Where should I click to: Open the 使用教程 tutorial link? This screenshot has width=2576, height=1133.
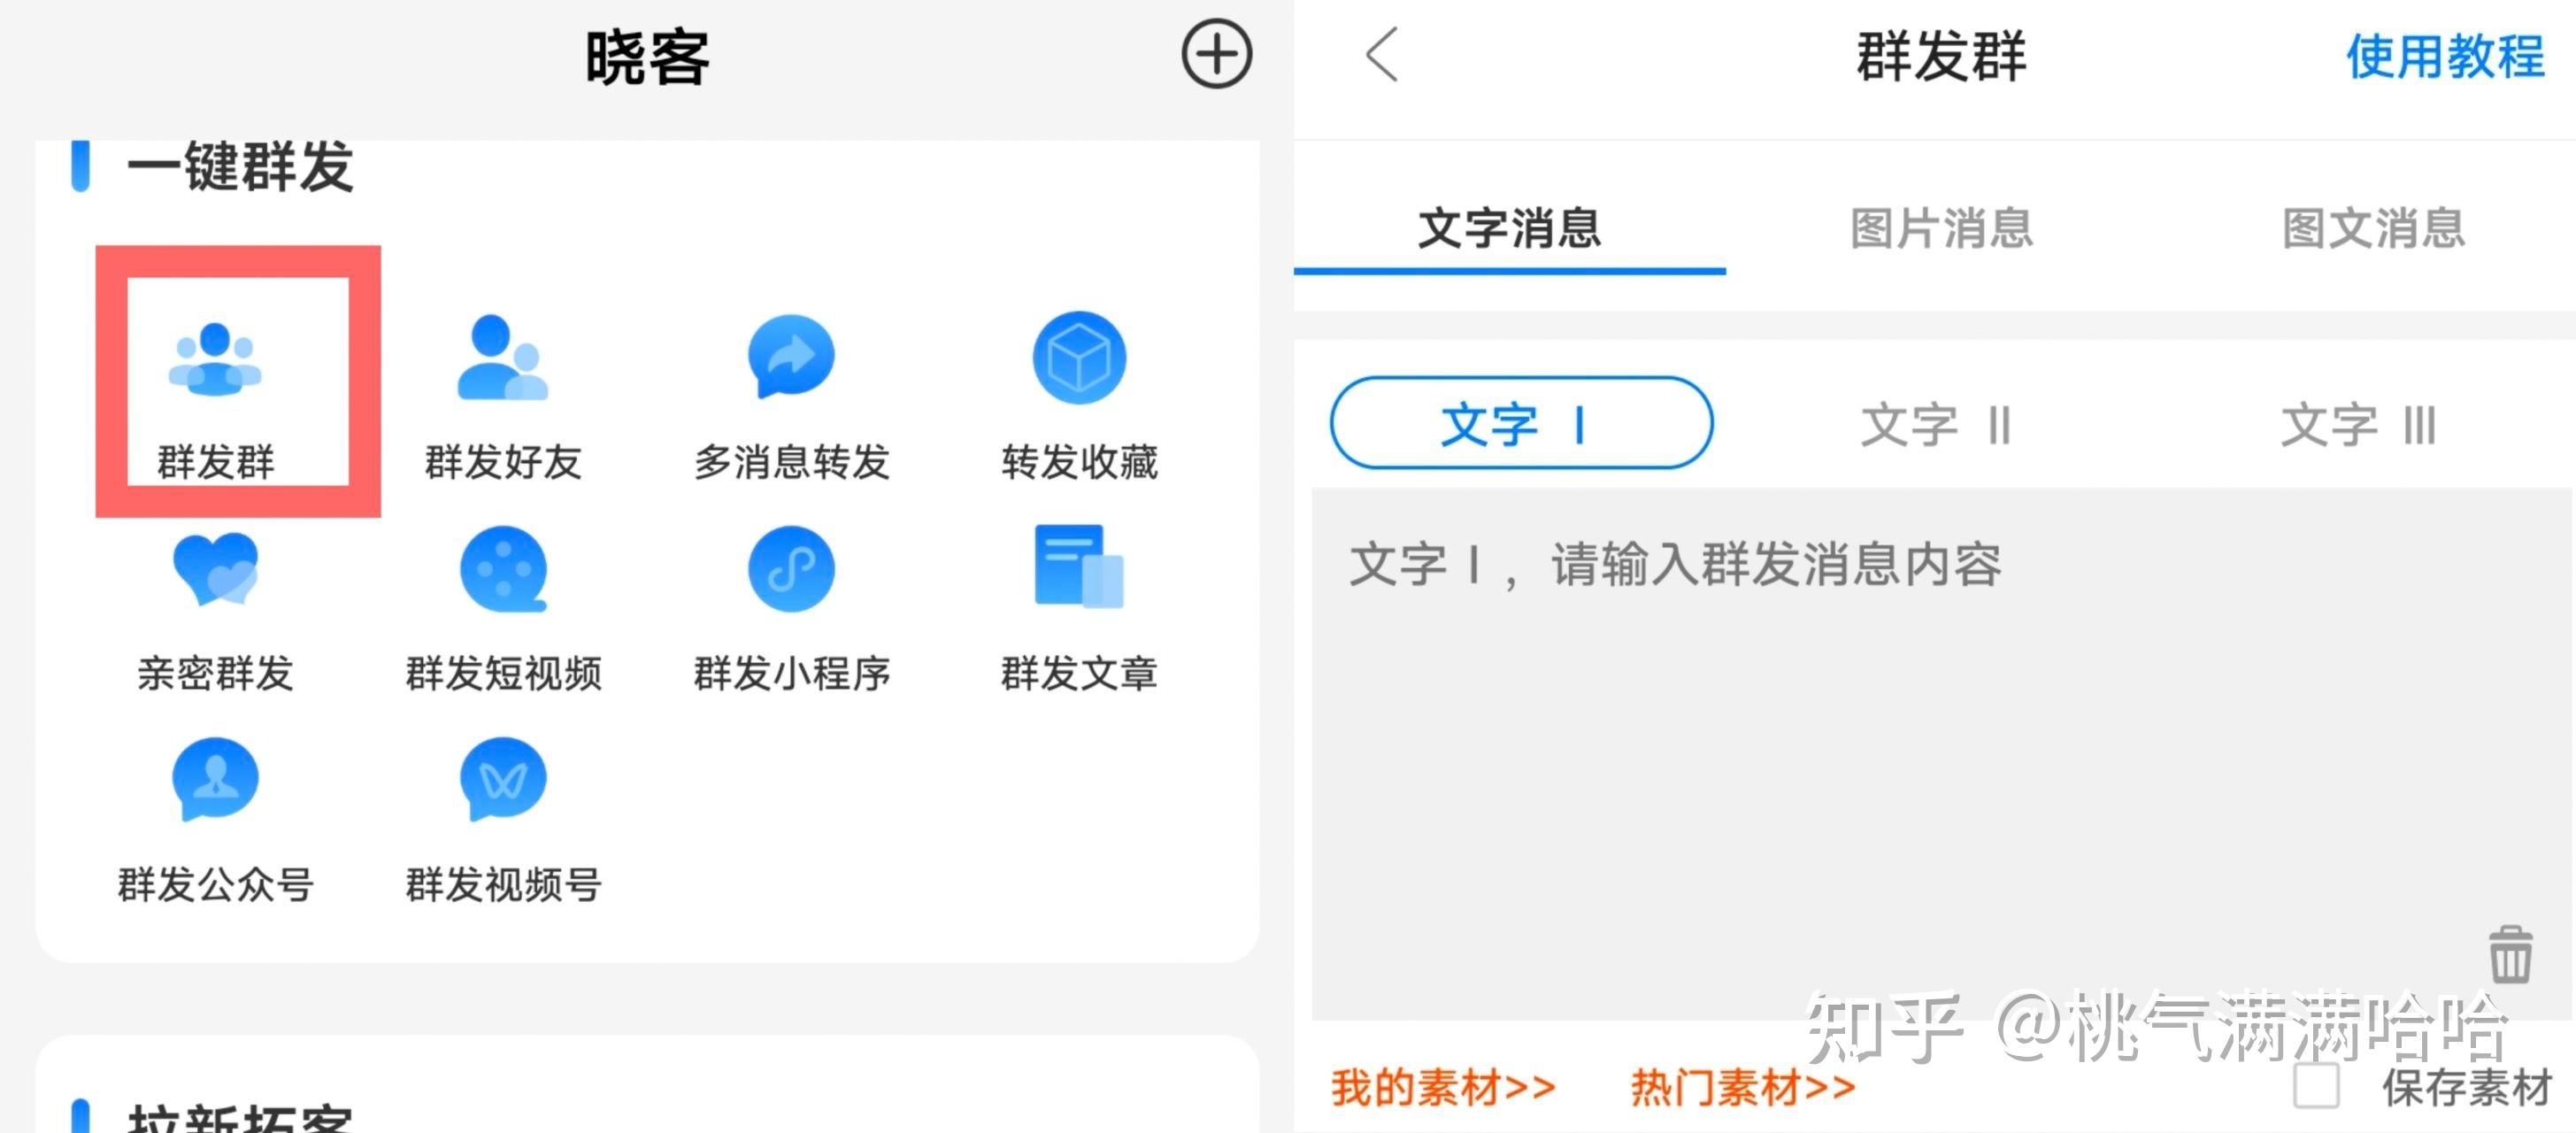pyautogui.click(x=2445, y=56)
